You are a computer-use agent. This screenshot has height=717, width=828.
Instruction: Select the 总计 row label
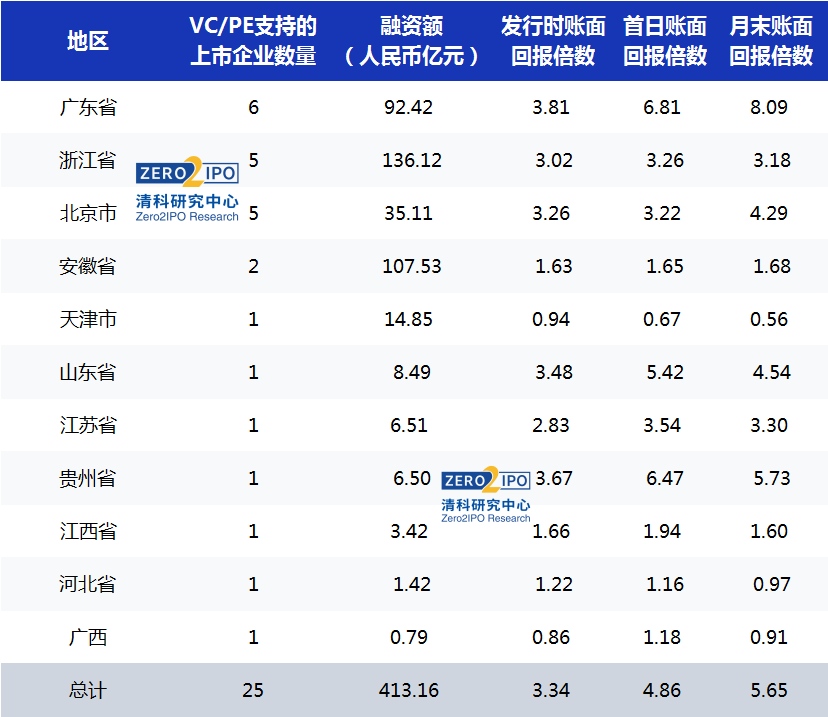point(88,690)
